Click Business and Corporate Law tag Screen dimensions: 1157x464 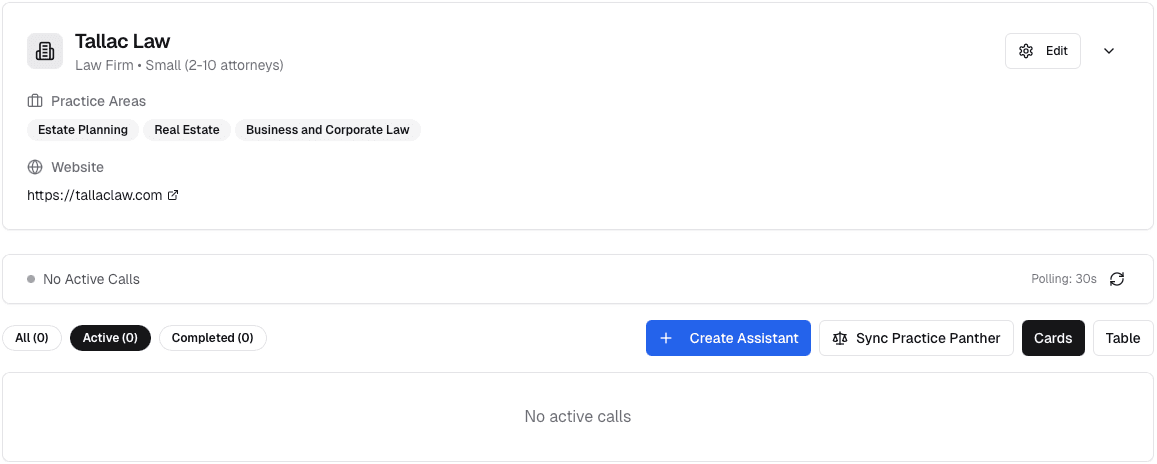[327, 130]
